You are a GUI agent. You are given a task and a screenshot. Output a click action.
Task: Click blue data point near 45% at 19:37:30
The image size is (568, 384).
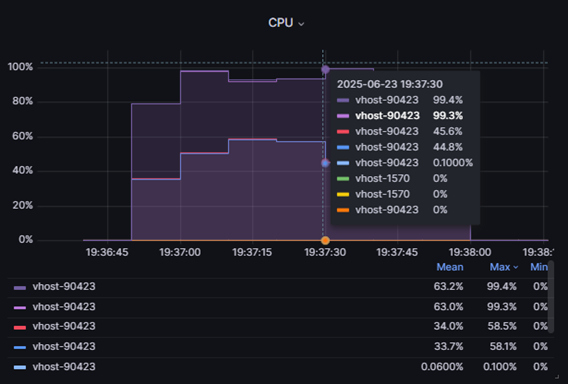(325, 163)
